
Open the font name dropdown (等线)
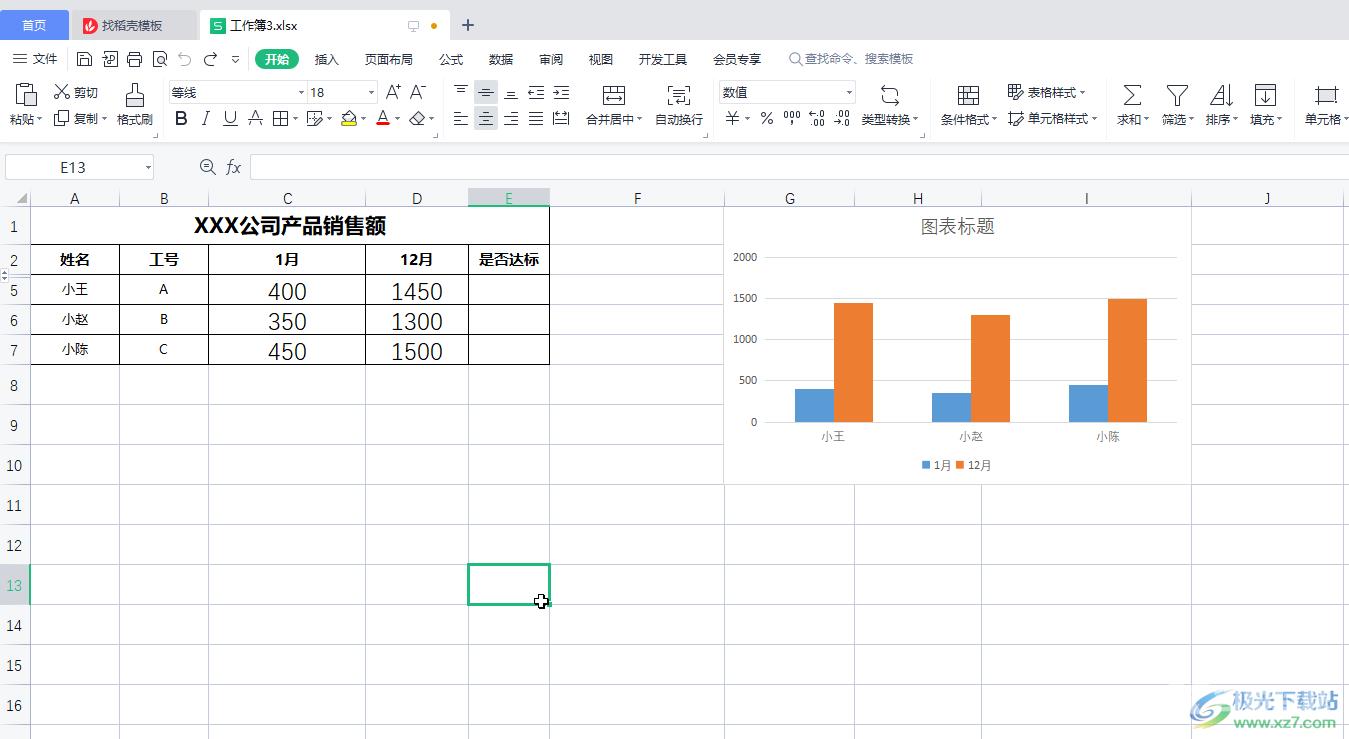[x=301, y=92]
